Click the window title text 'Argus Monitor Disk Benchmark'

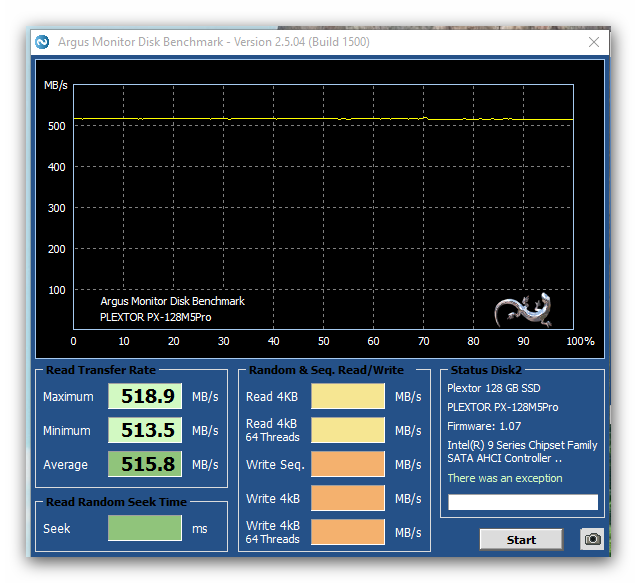pyautogui.click(x=141, y=42)
